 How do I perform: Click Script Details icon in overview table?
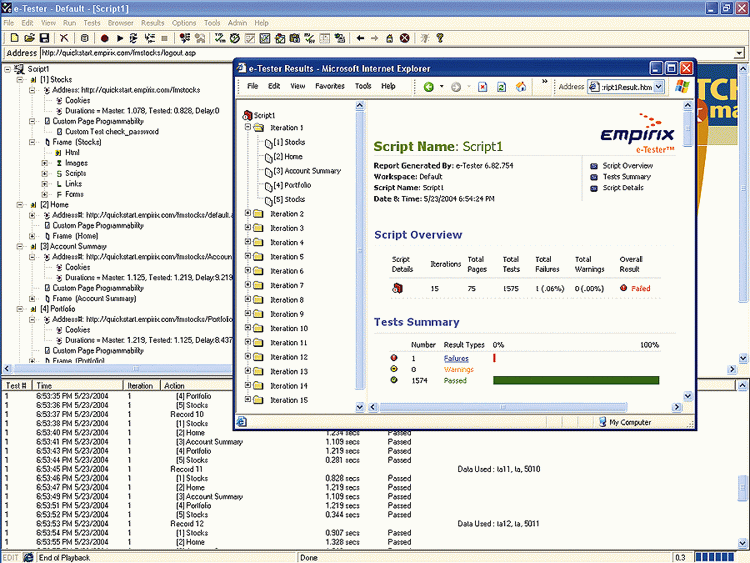[x=397, y=288]
